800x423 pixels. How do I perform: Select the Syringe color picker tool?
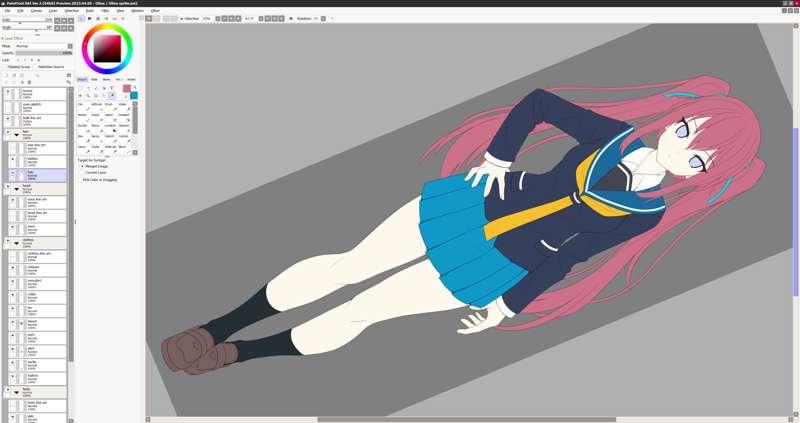point(112,95)
